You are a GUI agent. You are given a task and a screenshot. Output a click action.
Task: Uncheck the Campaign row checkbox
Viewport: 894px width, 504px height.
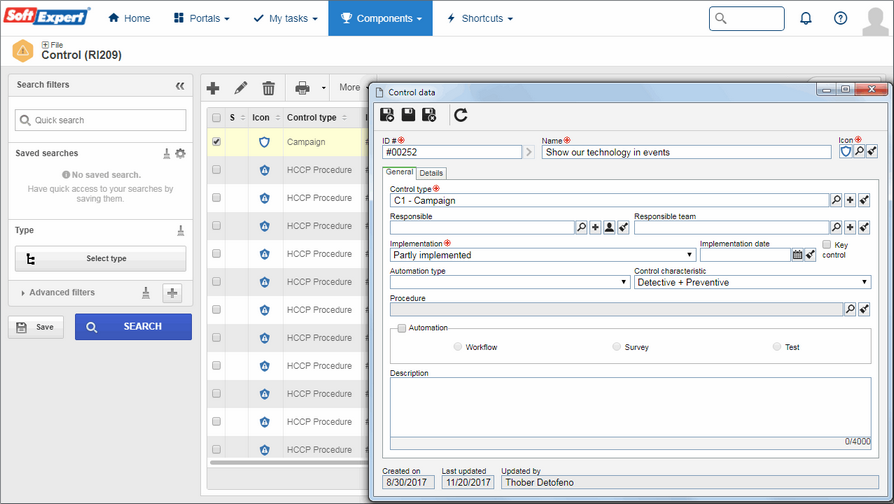click(216, 141)
